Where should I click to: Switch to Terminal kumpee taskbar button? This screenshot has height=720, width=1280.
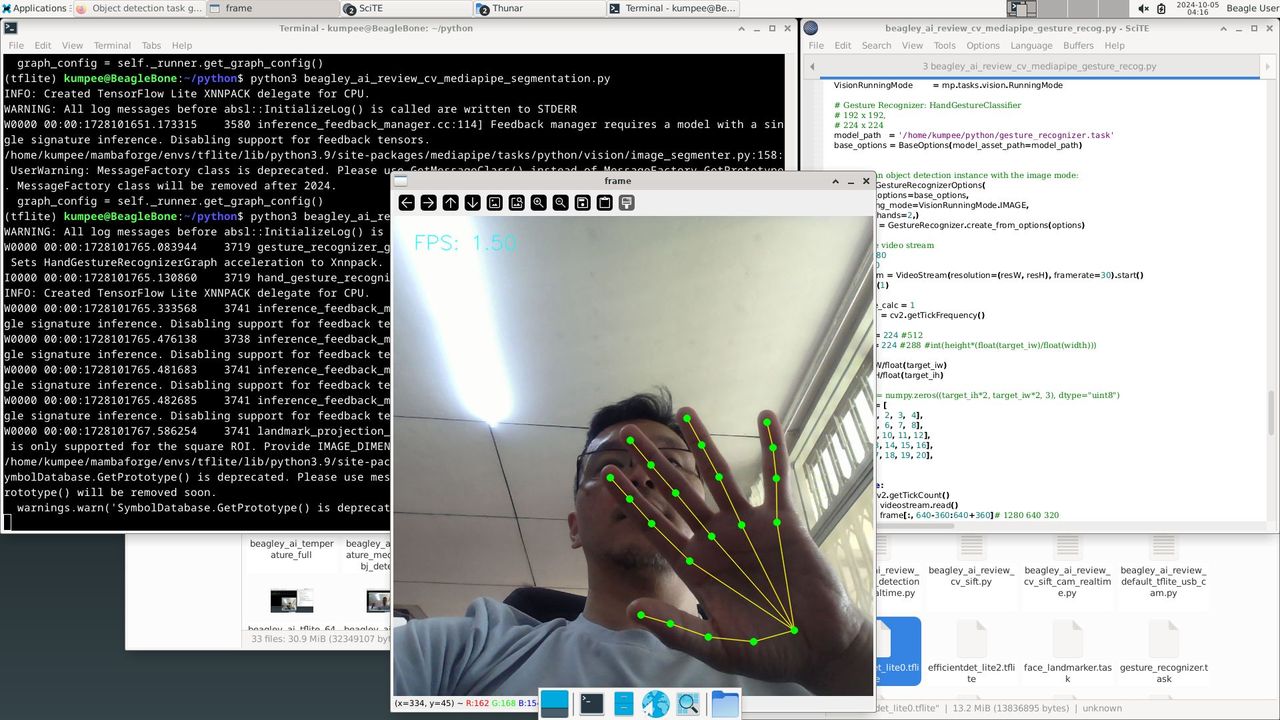672,8
